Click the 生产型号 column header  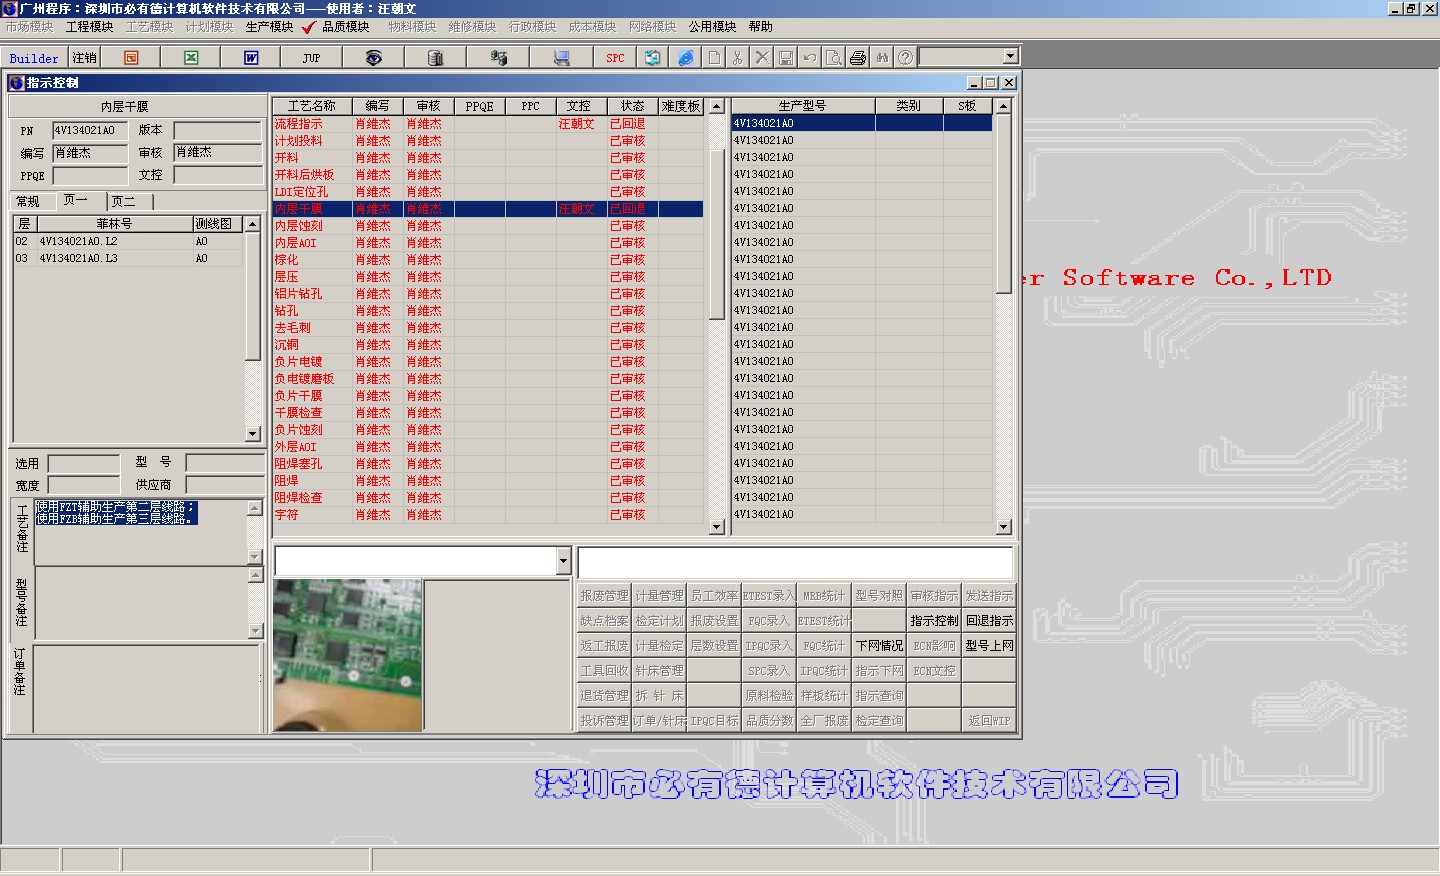pos(803,106)
